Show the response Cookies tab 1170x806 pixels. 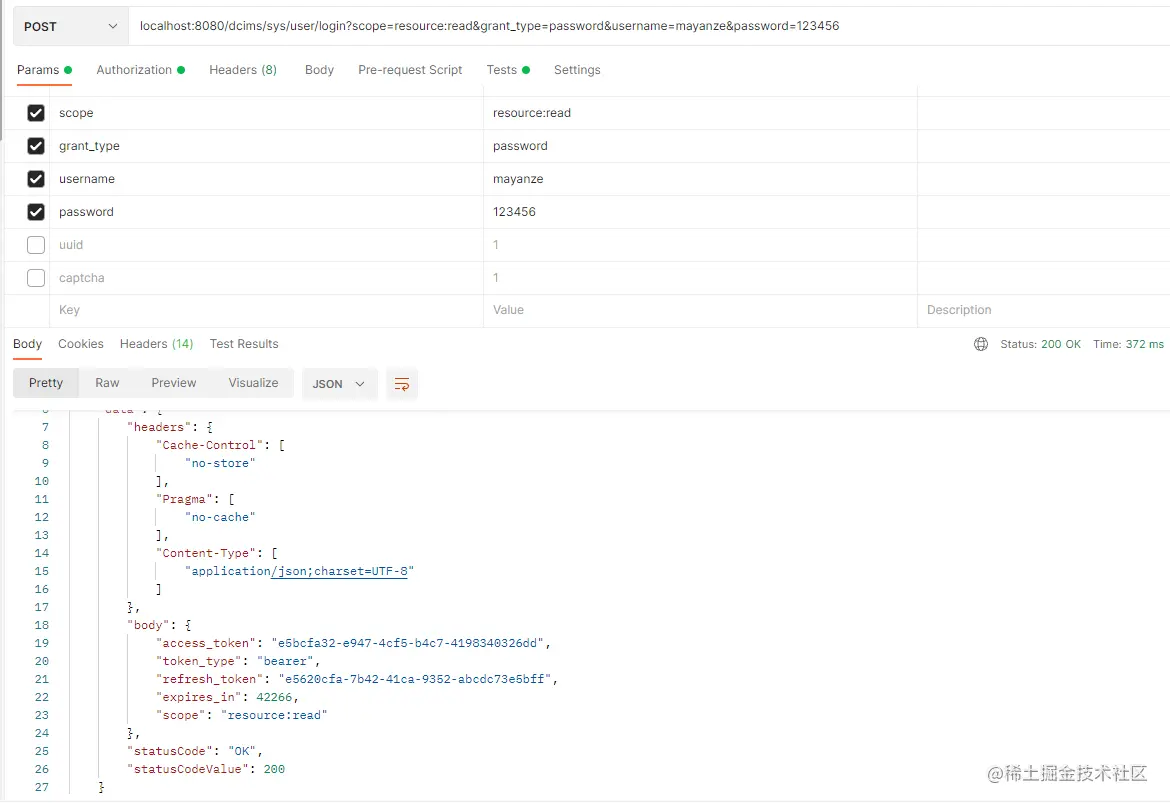(x=81, y=344)
